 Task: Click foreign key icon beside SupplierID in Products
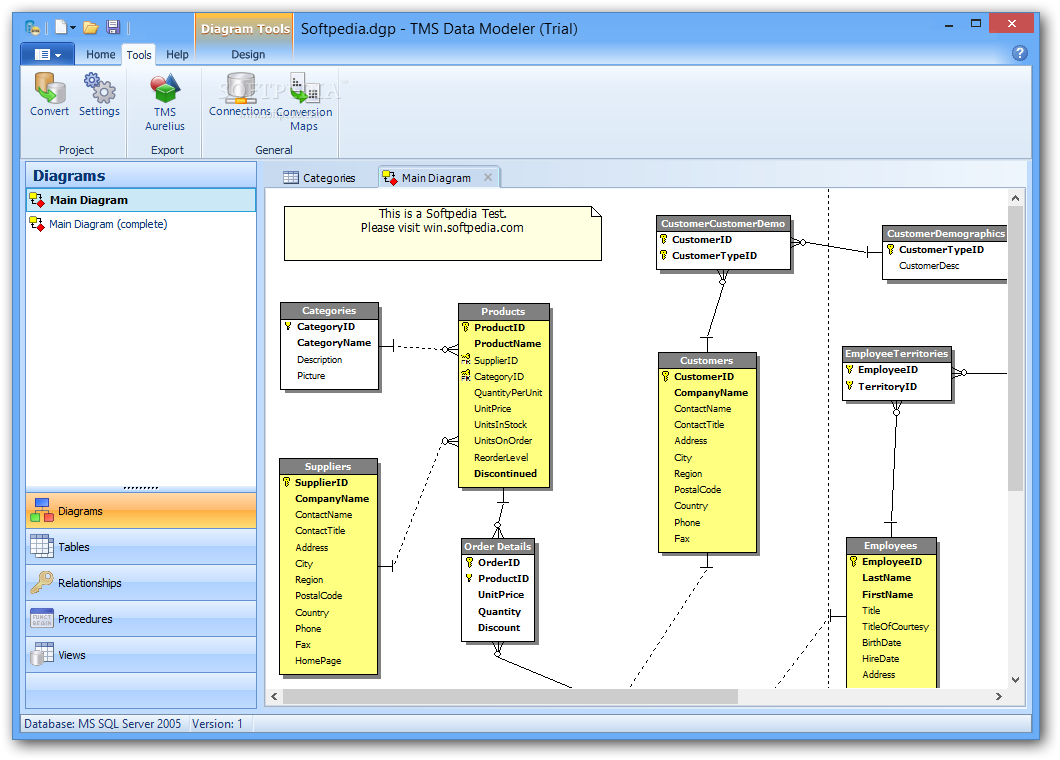pyautogui.click(x=465, y=360)
